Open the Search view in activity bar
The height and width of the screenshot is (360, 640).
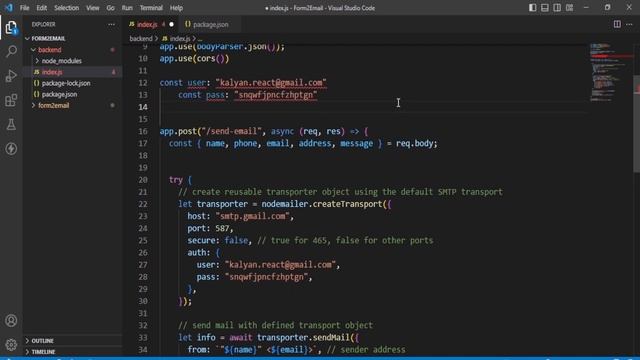click(11, 51)
